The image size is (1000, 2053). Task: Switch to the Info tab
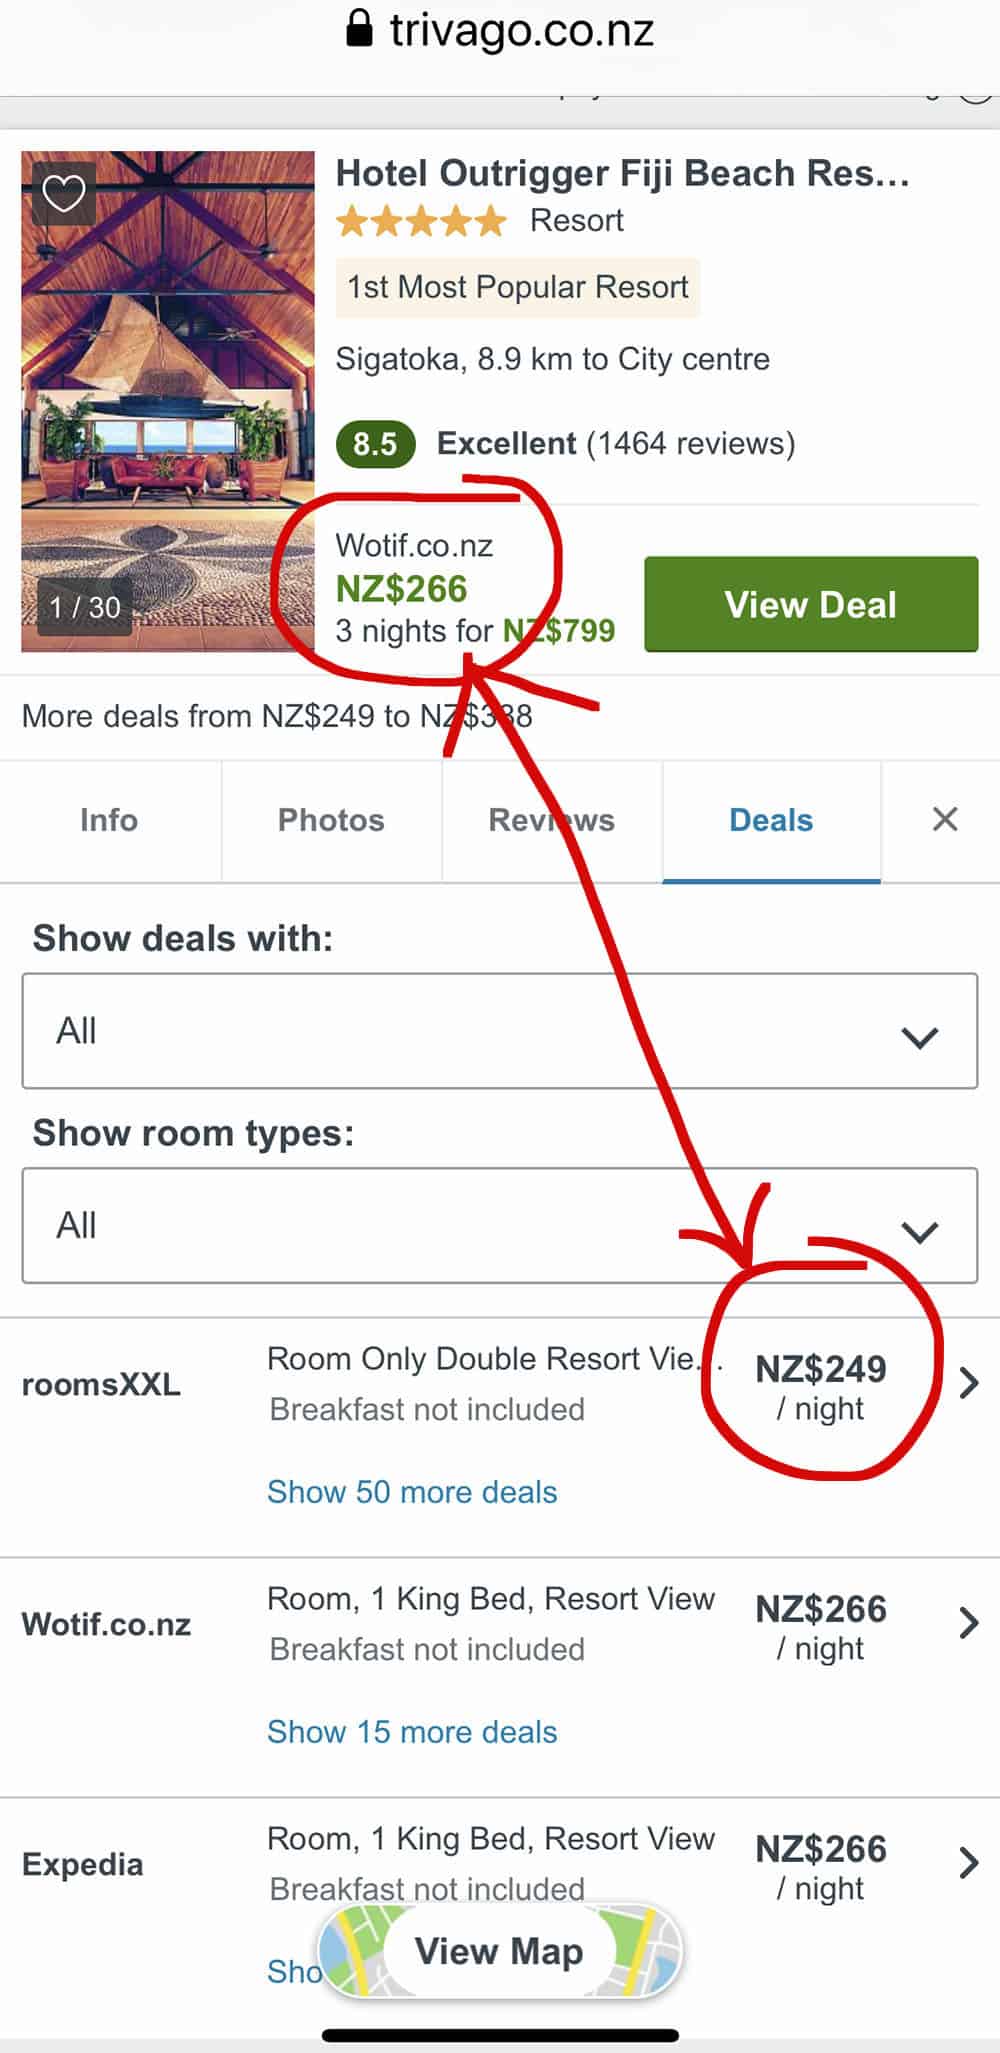coord(109,820)
